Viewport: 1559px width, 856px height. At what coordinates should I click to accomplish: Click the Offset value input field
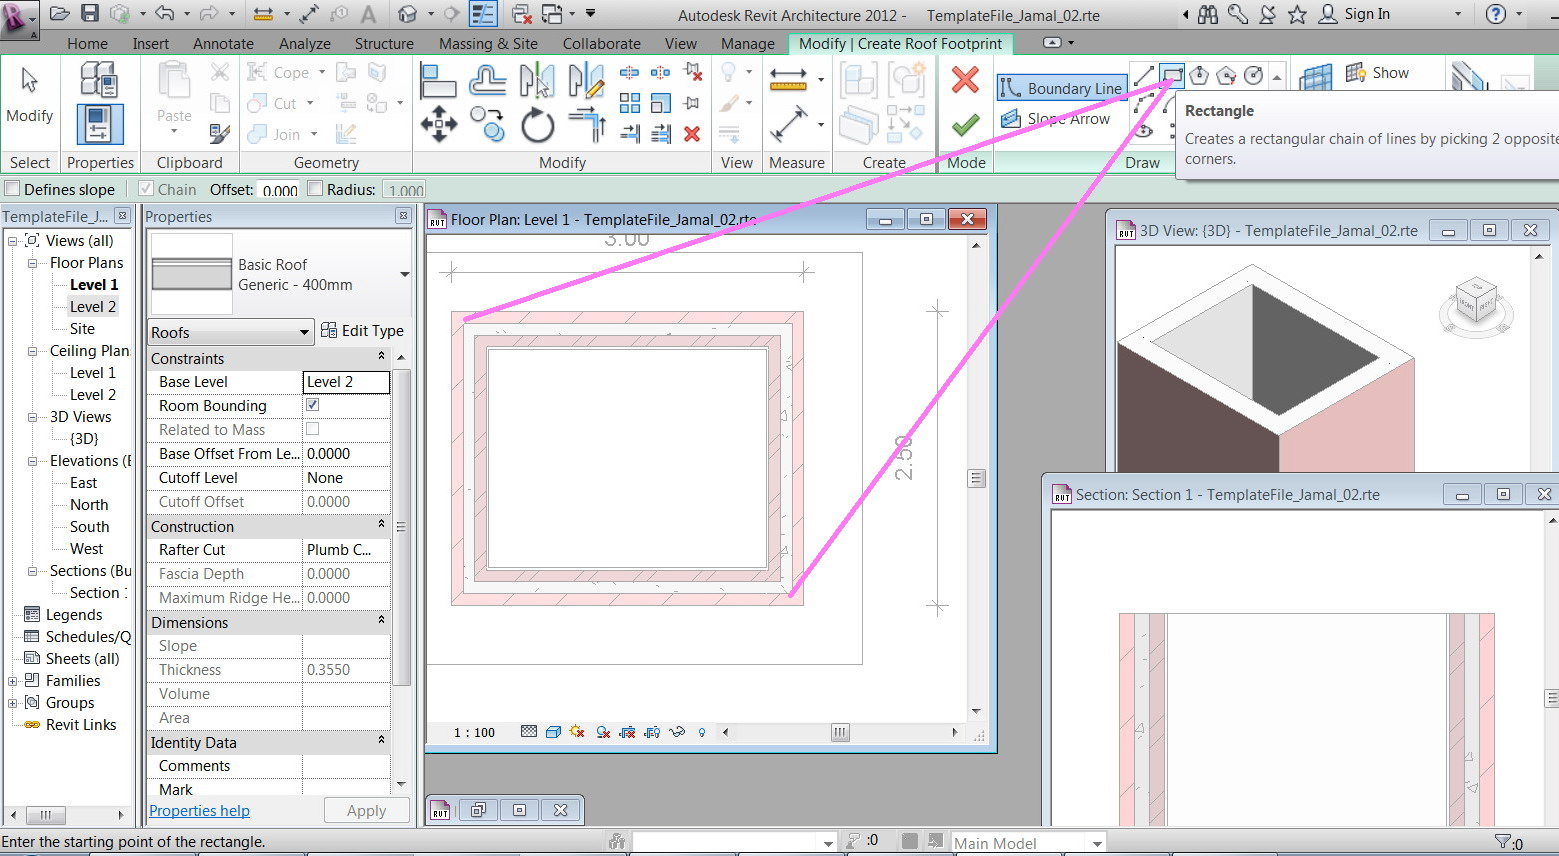(280, 189)
